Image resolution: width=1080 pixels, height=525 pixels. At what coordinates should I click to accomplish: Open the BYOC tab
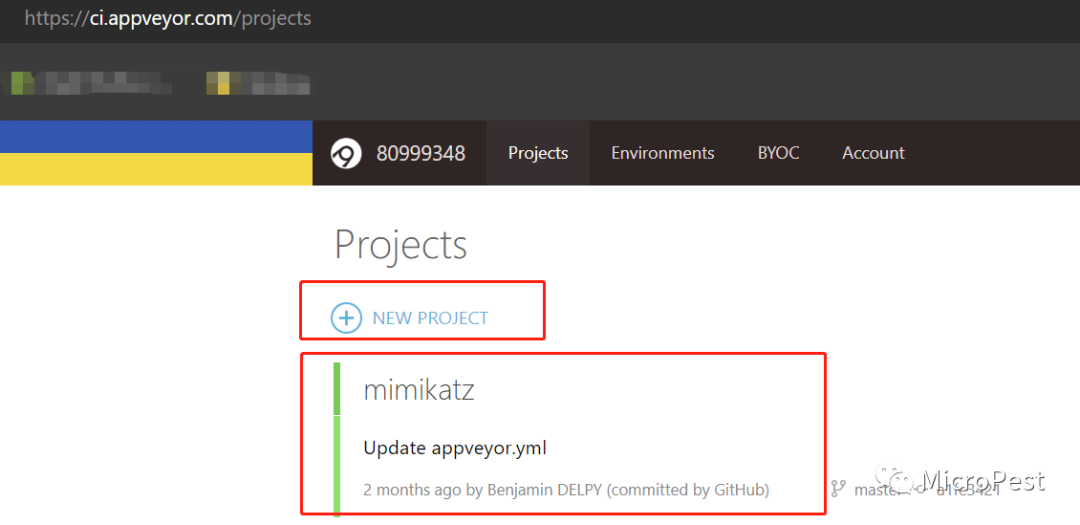tap(778, 153)
